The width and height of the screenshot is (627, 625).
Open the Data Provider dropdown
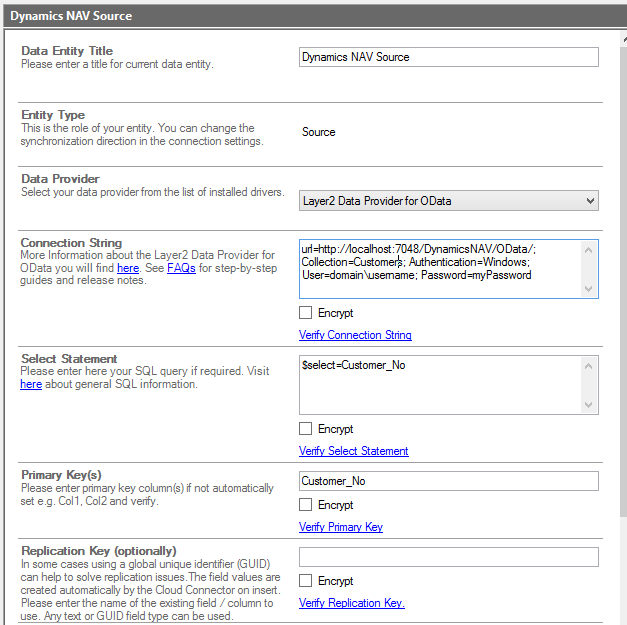tap(448, 201)
